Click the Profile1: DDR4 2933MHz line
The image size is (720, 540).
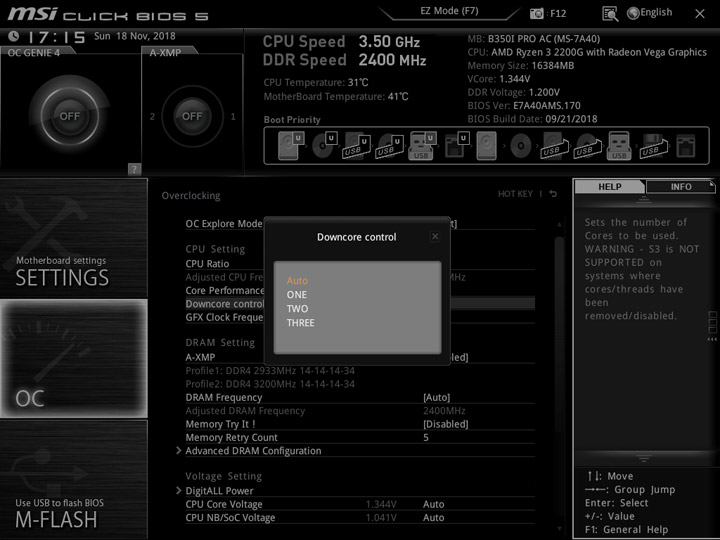270,371
